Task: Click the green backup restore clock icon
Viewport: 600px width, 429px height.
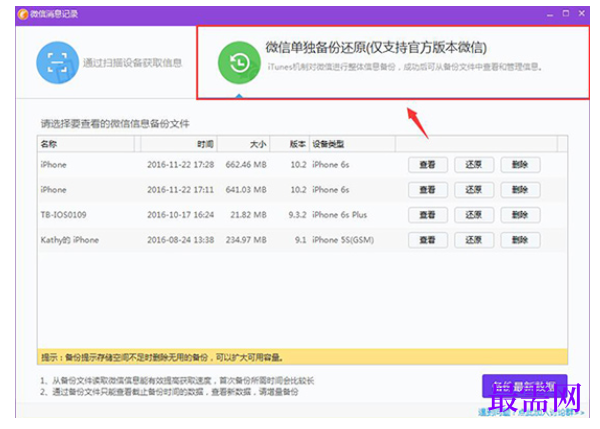Action: coord(239,62)
